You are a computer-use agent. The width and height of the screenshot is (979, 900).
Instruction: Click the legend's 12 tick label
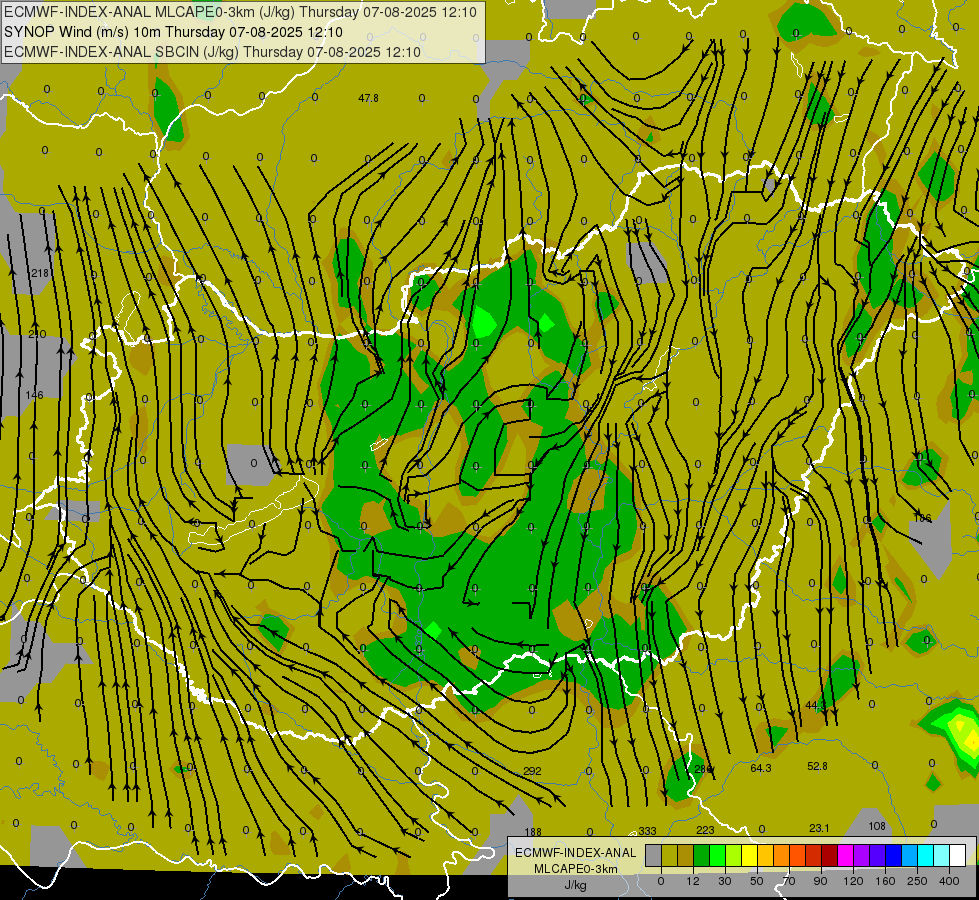tap(693, 881)
